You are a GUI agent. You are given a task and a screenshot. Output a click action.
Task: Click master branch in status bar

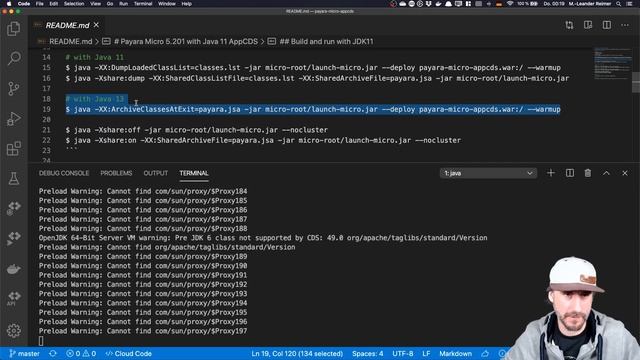pyautogui.click(x=24, y=353)
